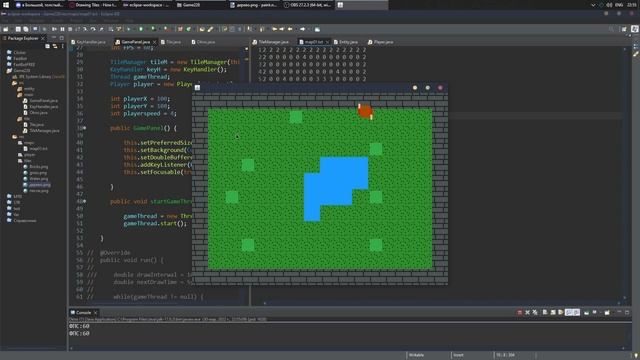640x360 pixels.
Task: Open KeyHandler.java in Package Explorer
Action: (41, 107)
